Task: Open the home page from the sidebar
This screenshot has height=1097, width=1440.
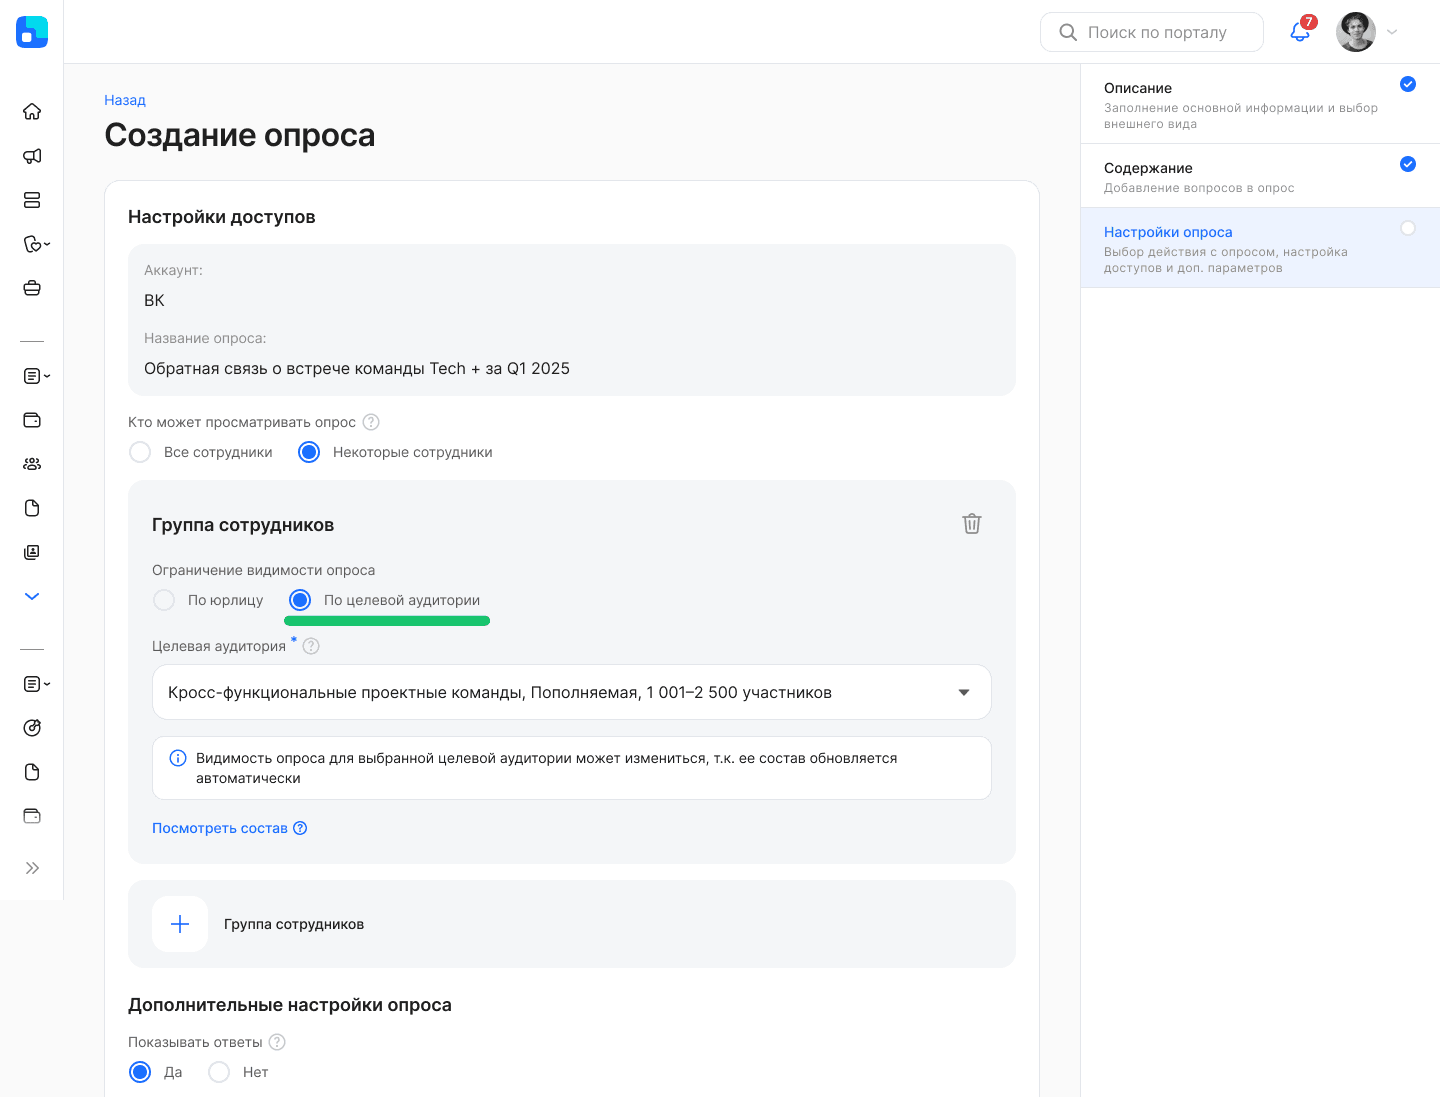Action: tap(32, 112)
